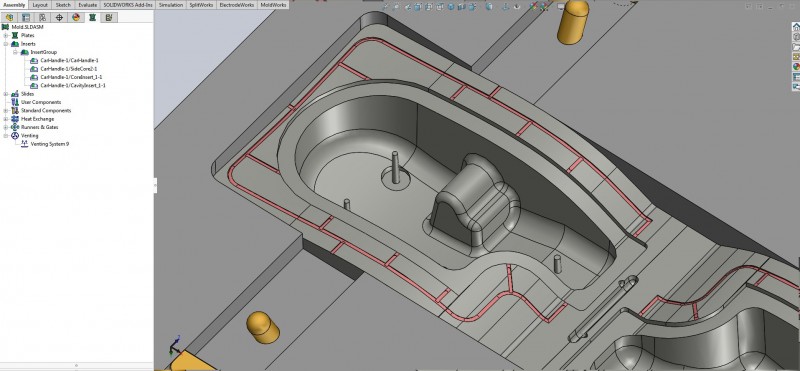800x371 pixels.
Task: Open the Custom Properties task pane icon
Action: tap(795, 77)
